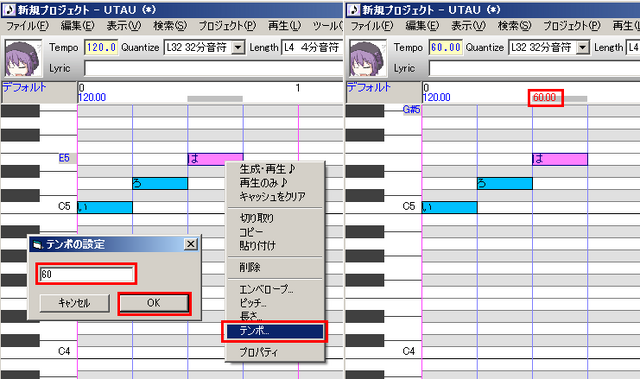Open 再生(L) menu in left window

(x=284, y=26)
